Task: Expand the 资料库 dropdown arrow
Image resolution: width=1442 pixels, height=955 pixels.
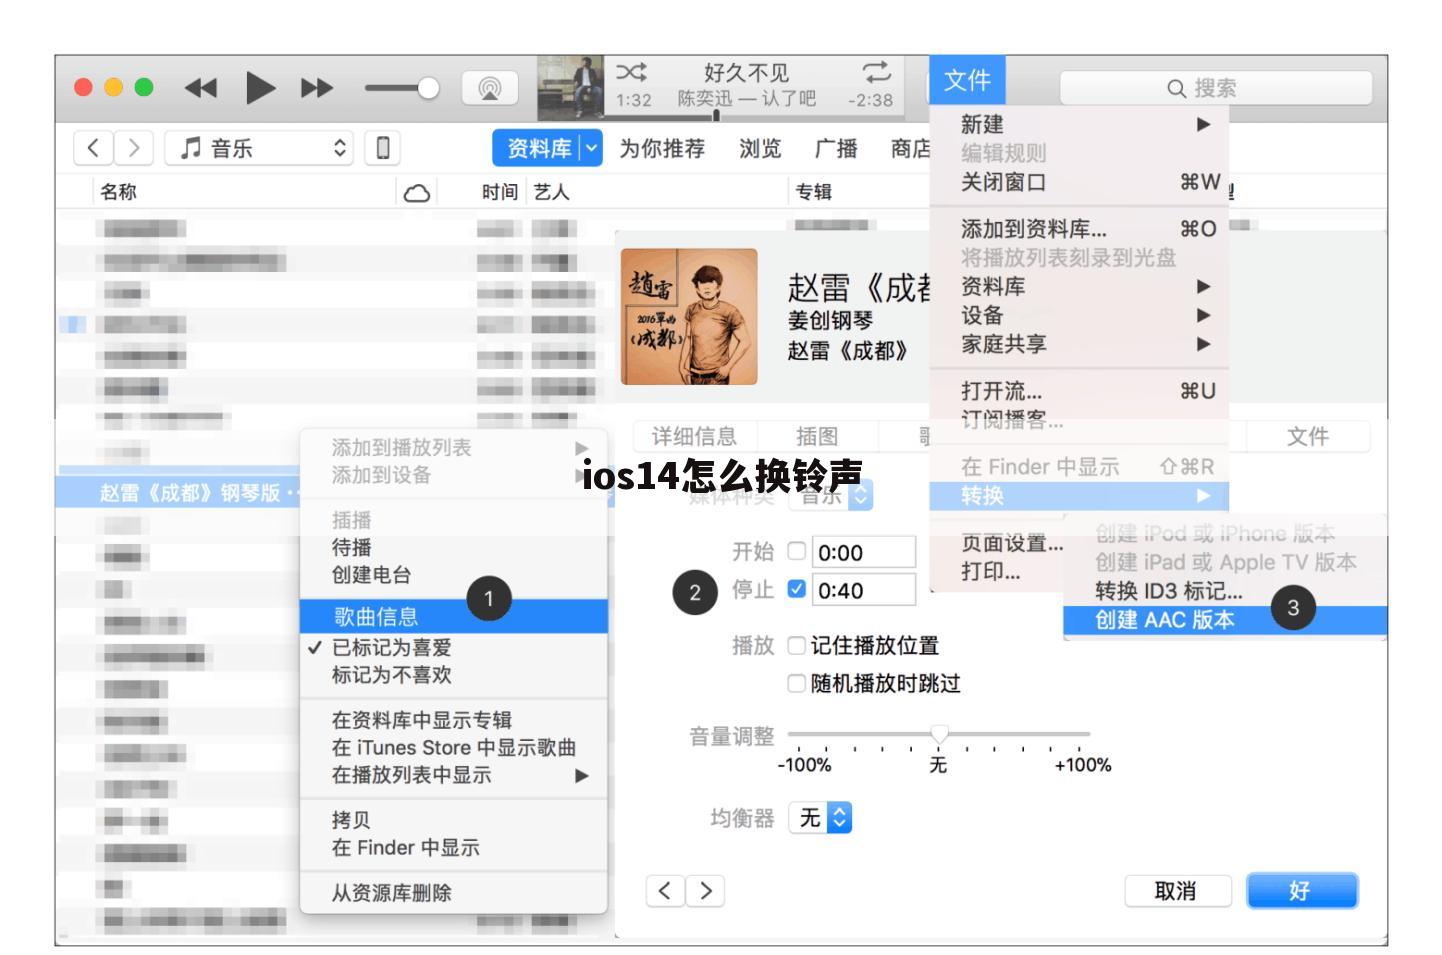Action: point(592,148)
